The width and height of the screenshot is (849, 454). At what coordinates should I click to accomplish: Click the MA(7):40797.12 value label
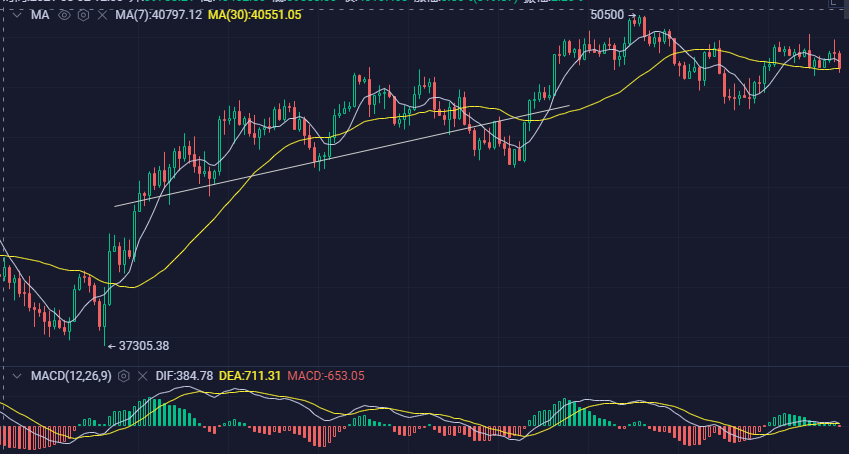[x=159, y=15]
